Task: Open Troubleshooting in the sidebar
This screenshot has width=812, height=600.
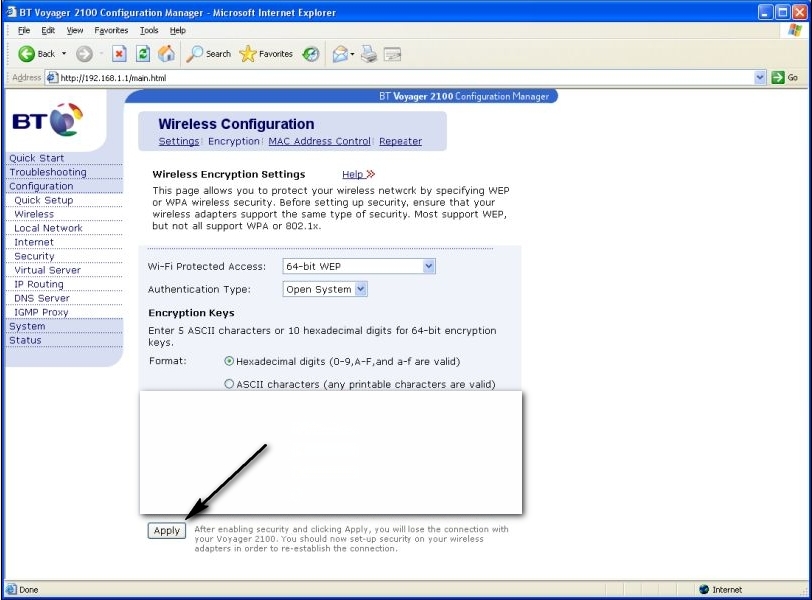Action: [48, 172]
